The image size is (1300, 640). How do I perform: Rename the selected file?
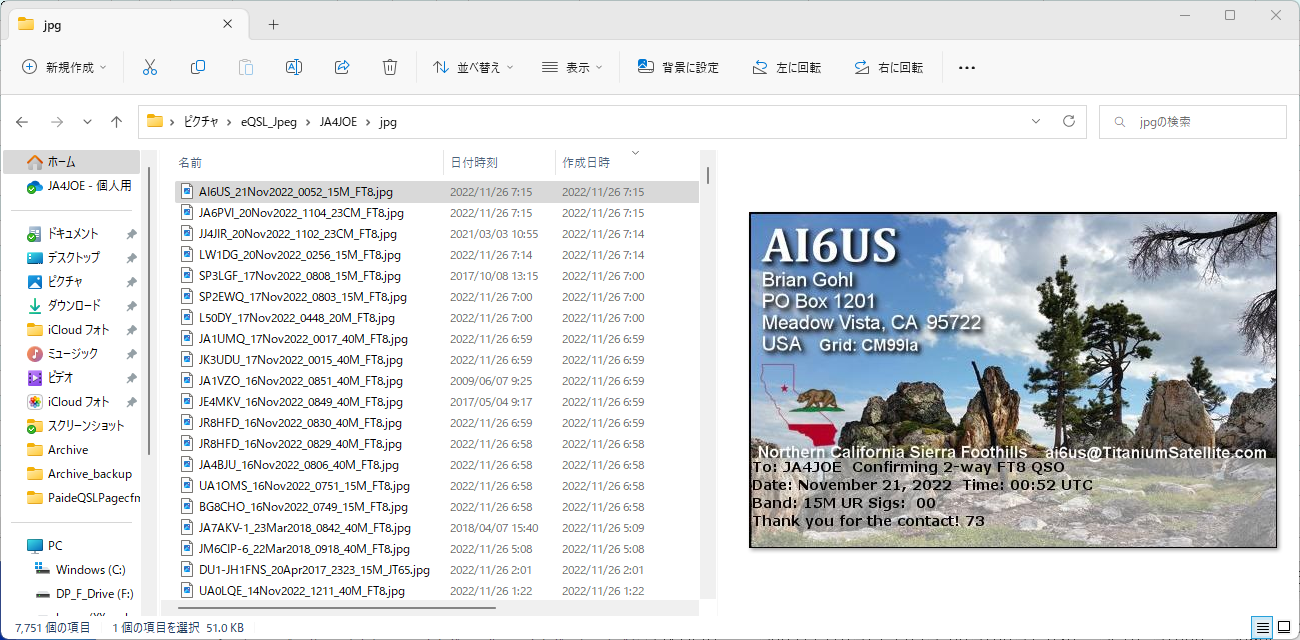(x=293, y=67)
